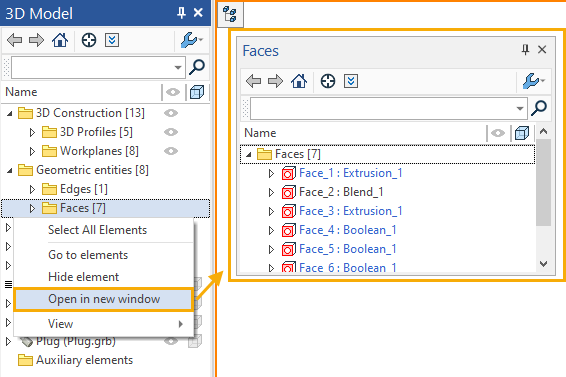Click target crosshair icon in 3D Model toolbar
The image size is (566, 377).
click(89, 40)
